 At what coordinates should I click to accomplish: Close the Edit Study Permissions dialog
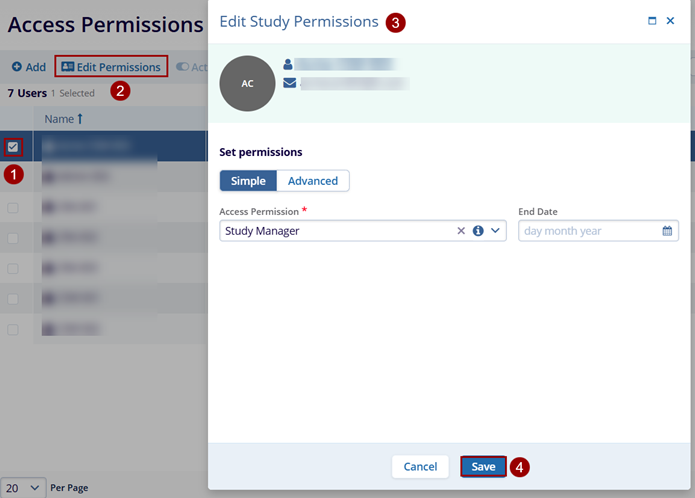point(670,21)
